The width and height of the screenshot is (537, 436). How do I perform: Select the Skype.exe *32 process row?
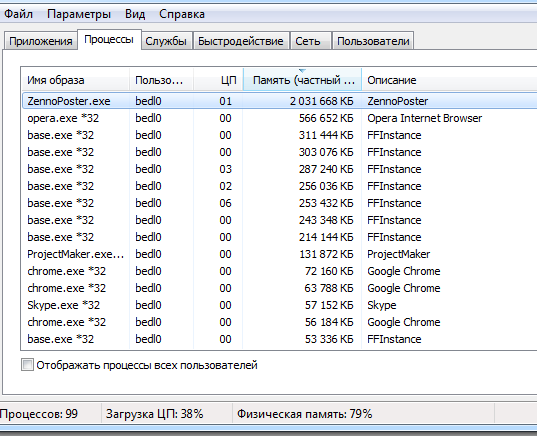(x=279, y=305)
